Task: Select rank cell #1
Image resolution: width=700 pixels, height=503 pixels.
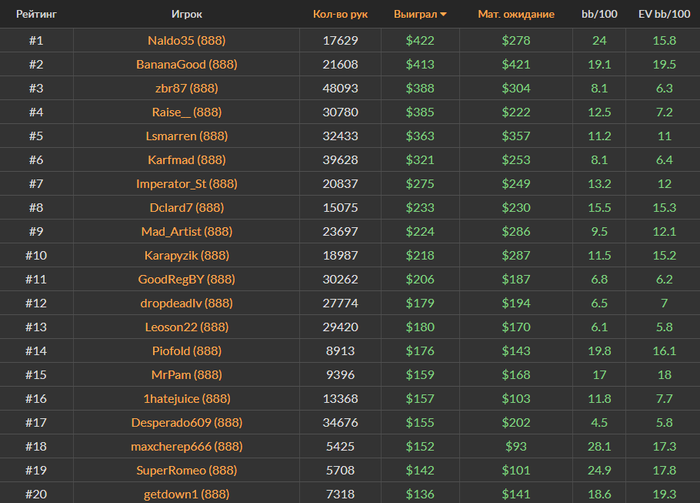Action: pos(36,41)
